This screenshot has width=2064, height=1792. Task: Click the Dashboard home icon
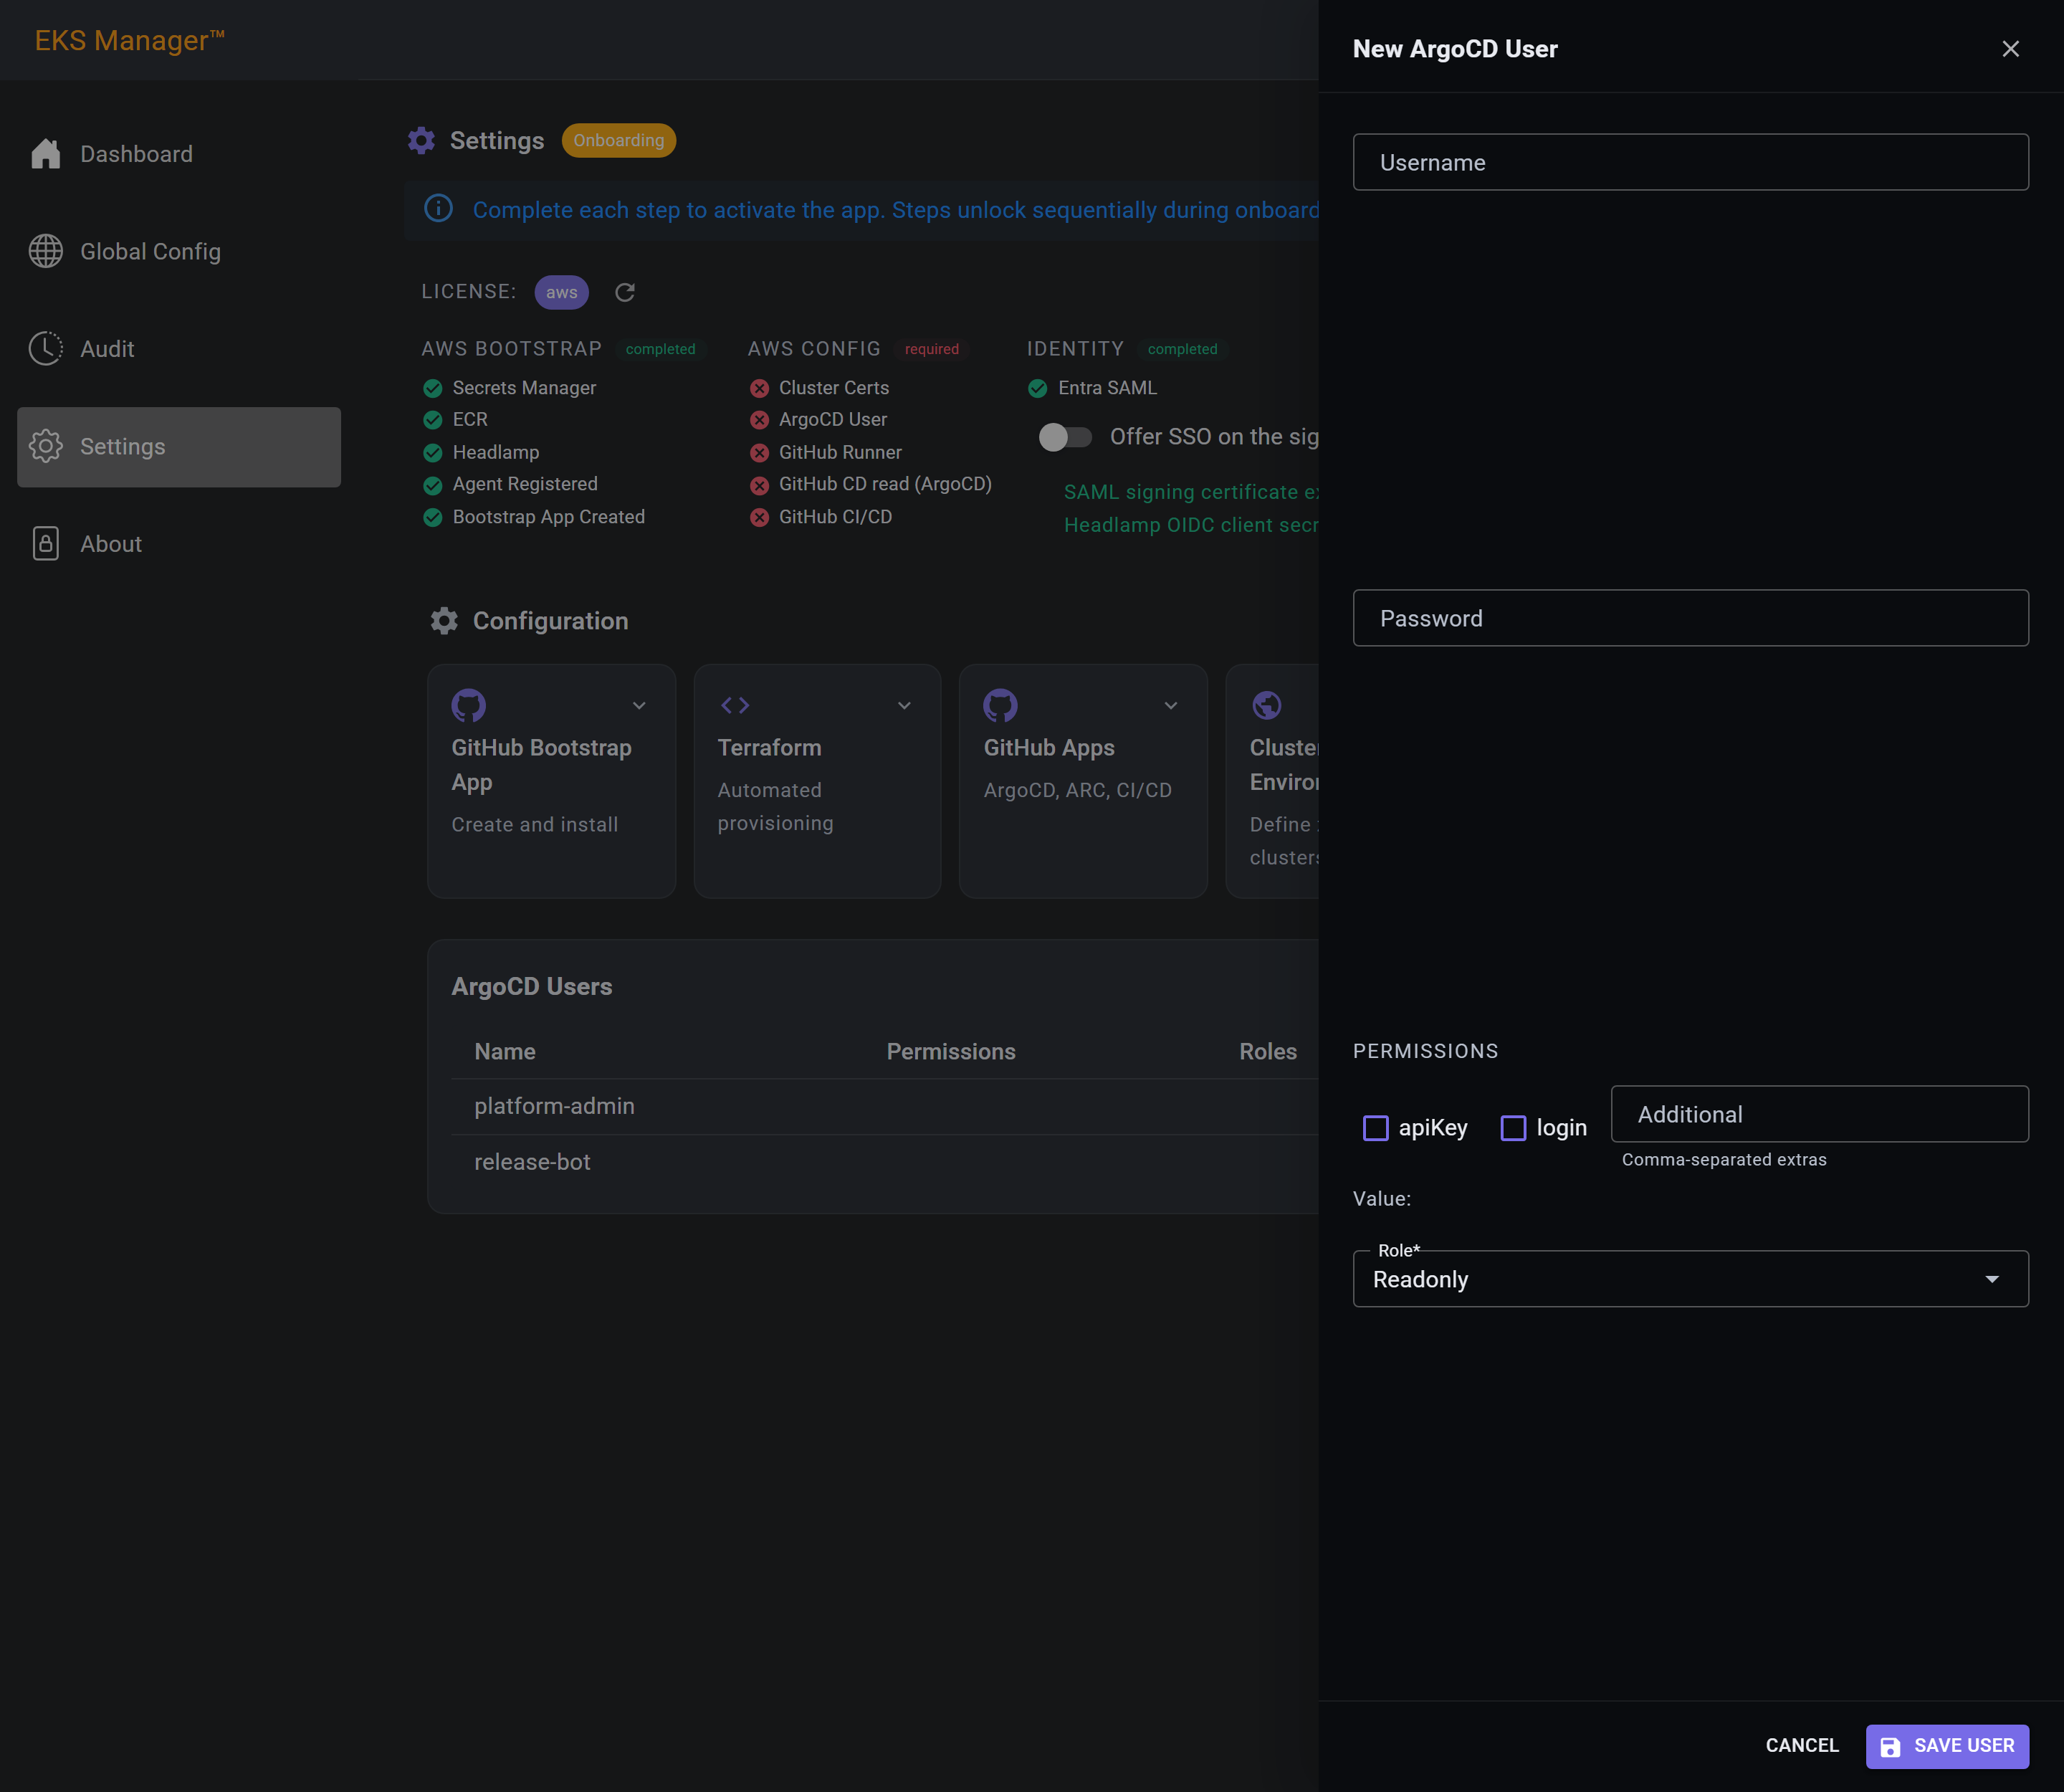pos(46,154)
